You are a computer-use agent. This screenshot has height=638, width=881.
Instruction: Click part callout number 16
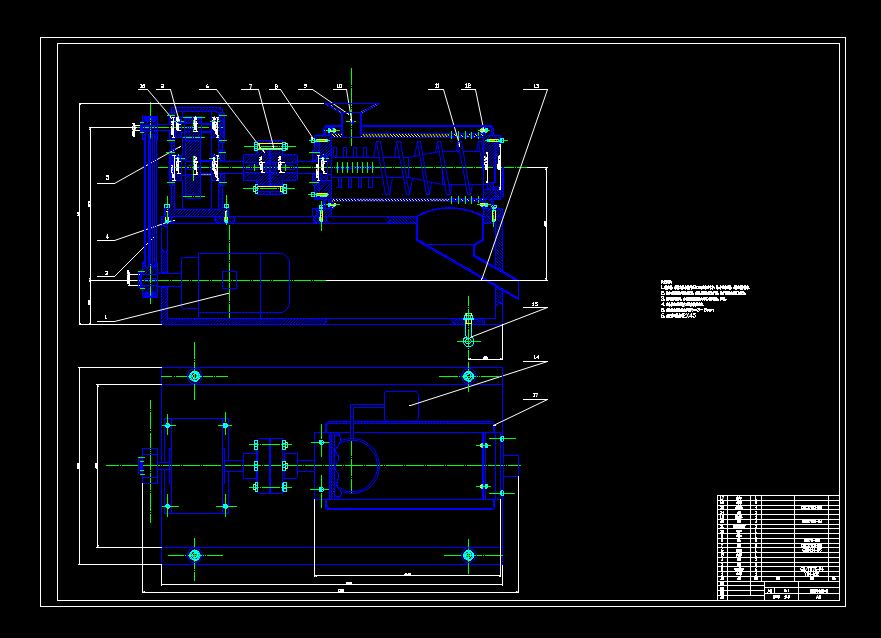(142, 86)
